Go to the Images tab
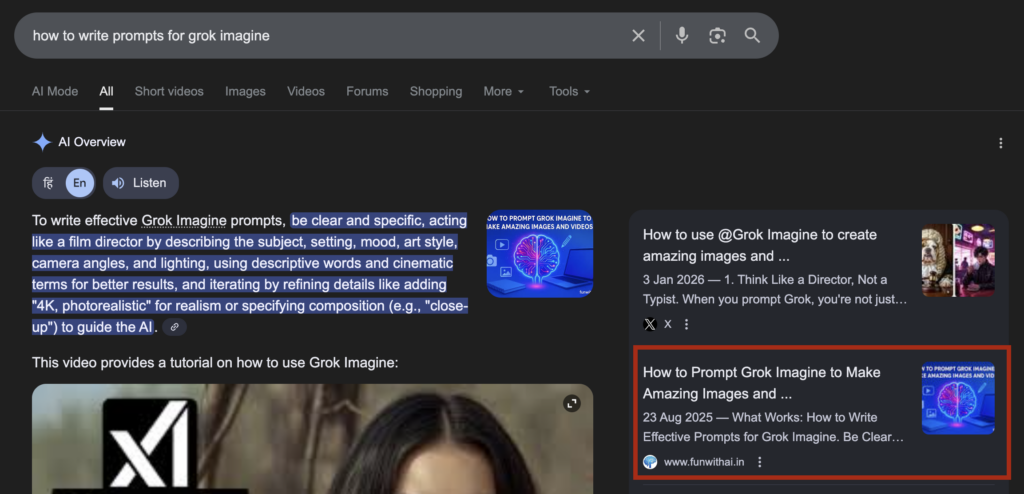 click(246, 91)
